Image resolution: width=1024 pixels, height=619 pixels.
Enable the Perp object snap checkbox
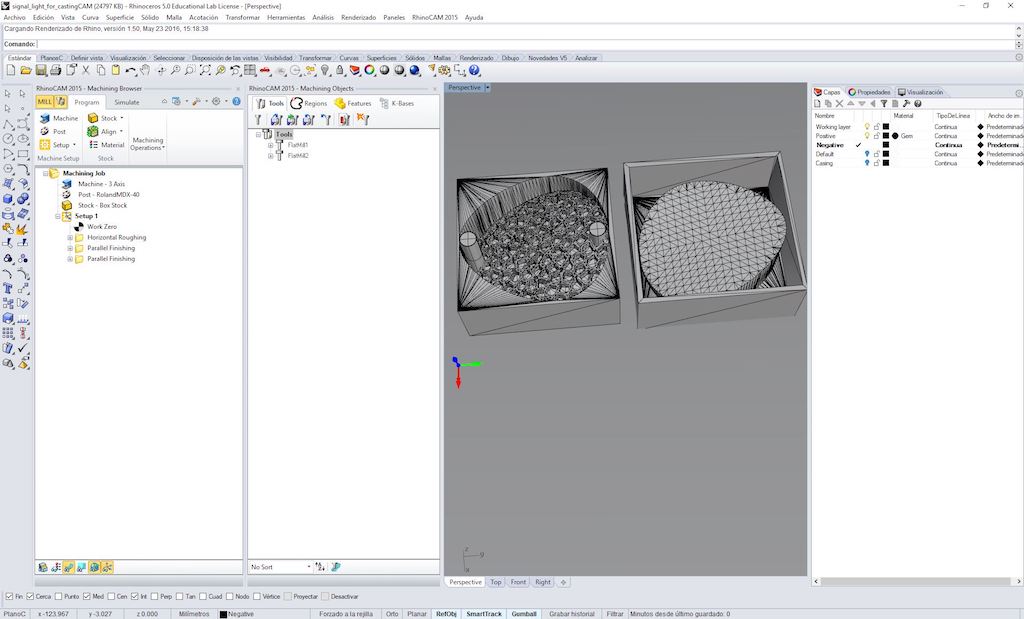point(155,596)
